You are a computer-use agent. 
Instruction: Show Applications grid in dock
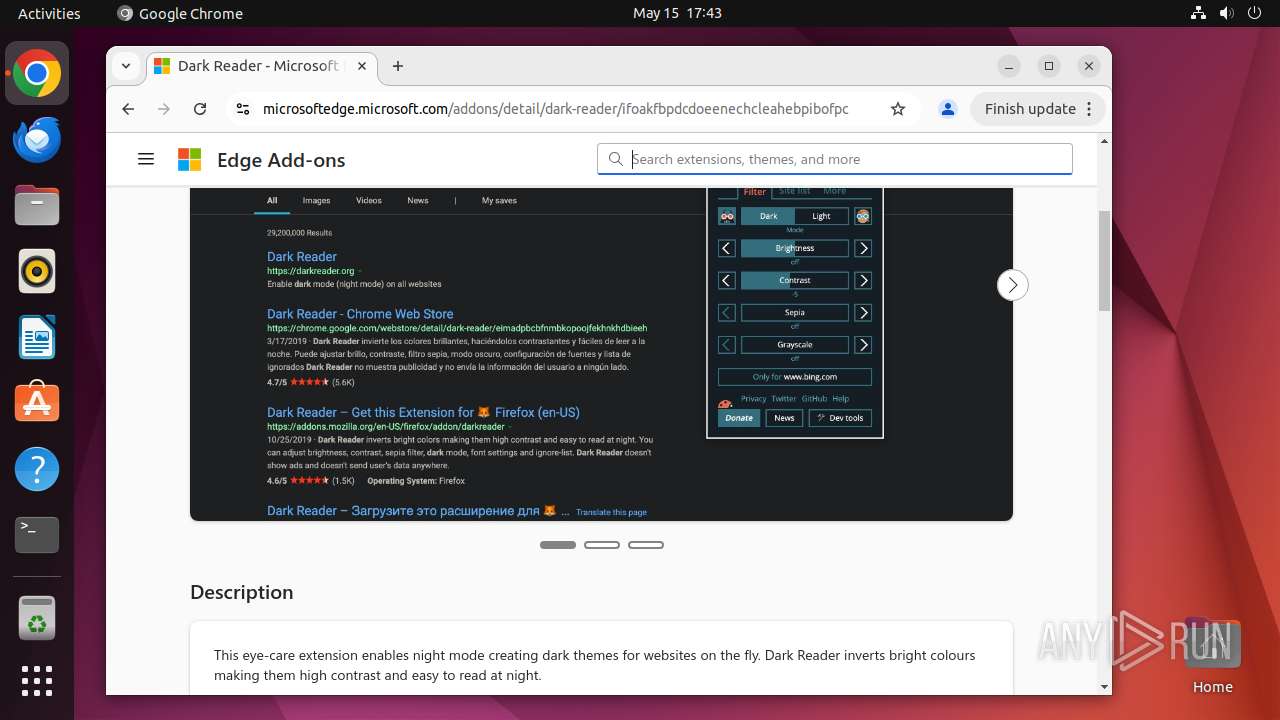pyautogui.click(x=37, y=681)
